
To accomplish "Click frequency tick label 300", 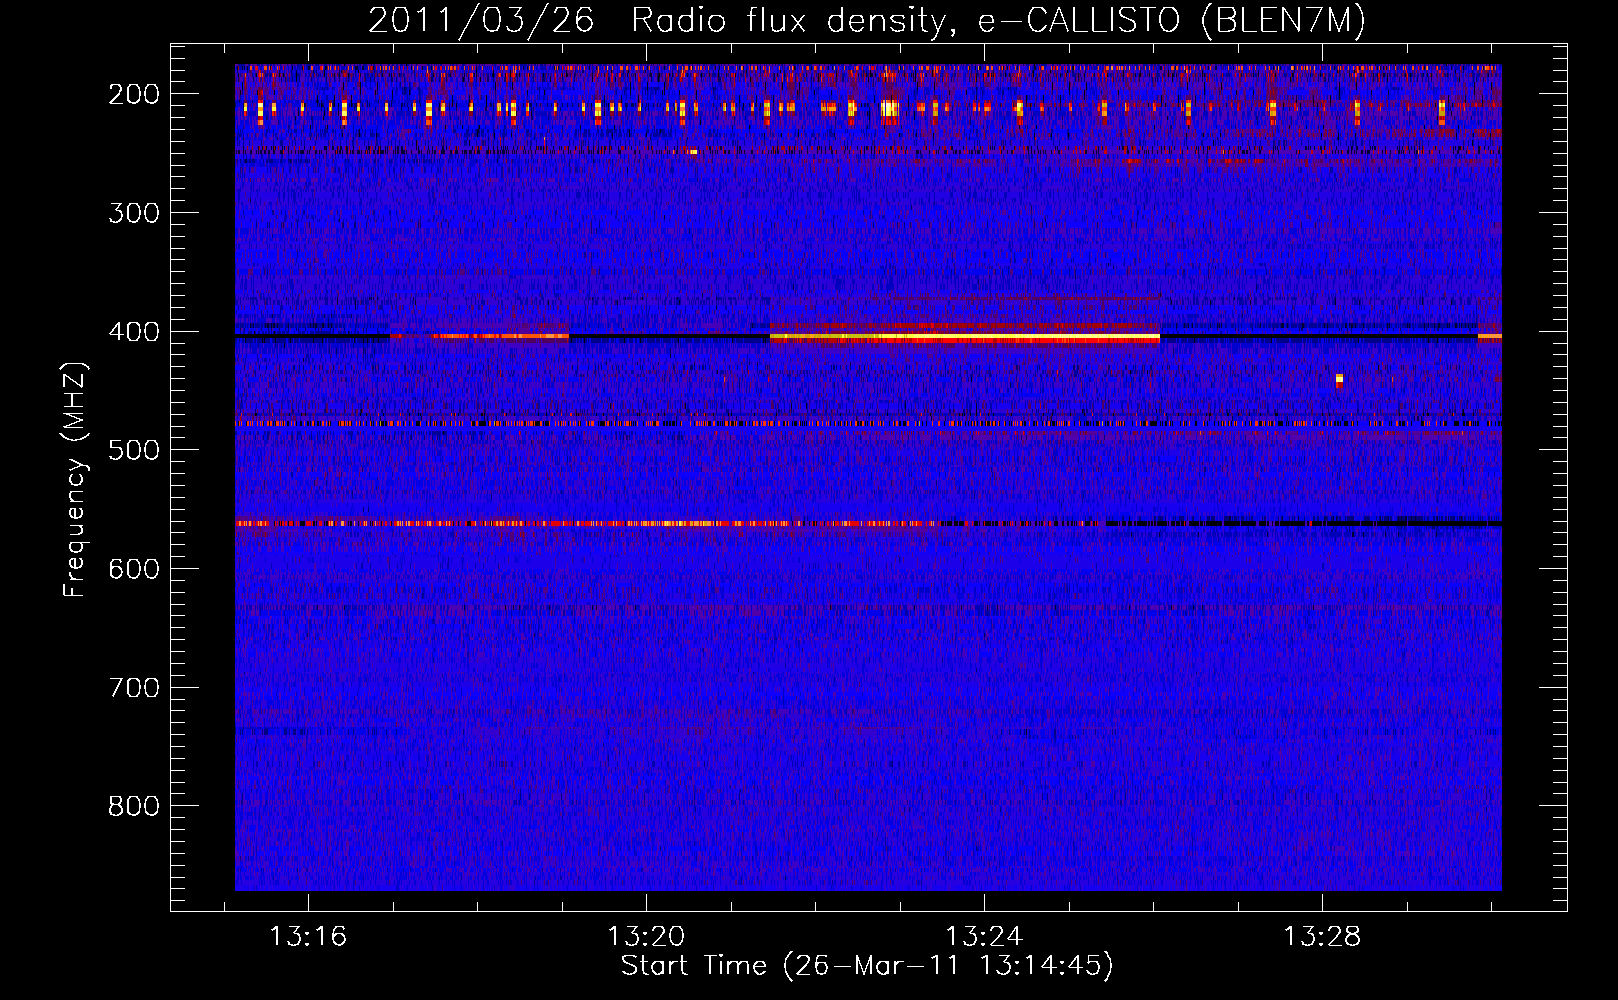I will (x=134, y=213).
